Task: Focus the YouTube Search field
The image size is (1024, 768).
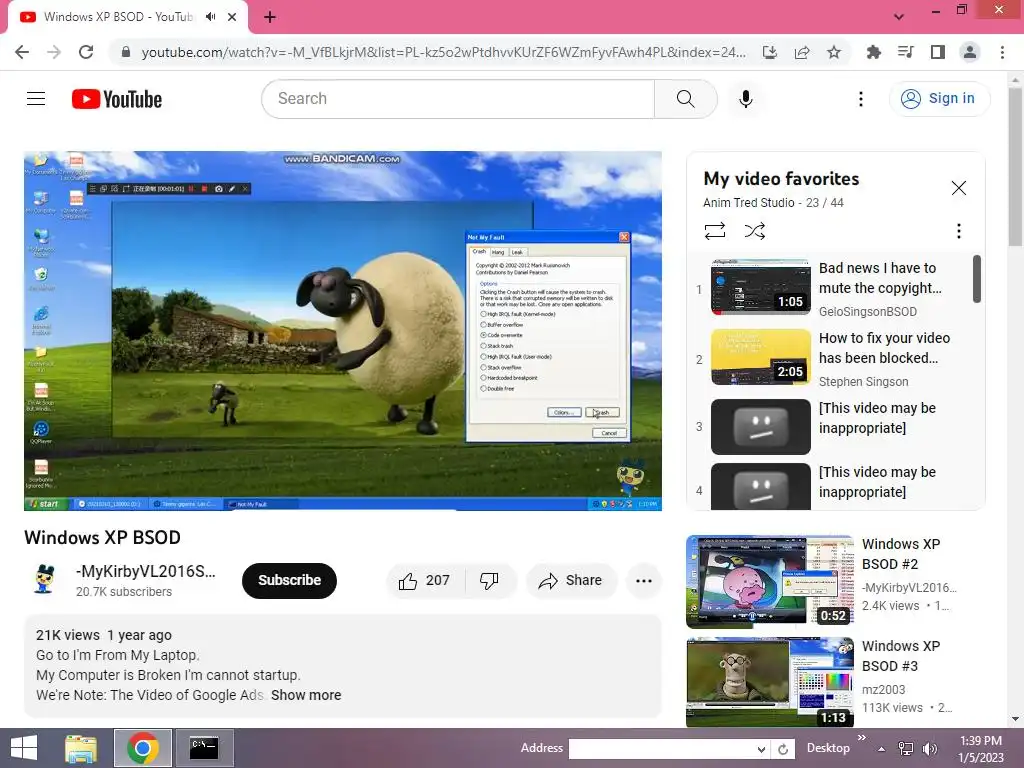Action: tap(458, 99)
